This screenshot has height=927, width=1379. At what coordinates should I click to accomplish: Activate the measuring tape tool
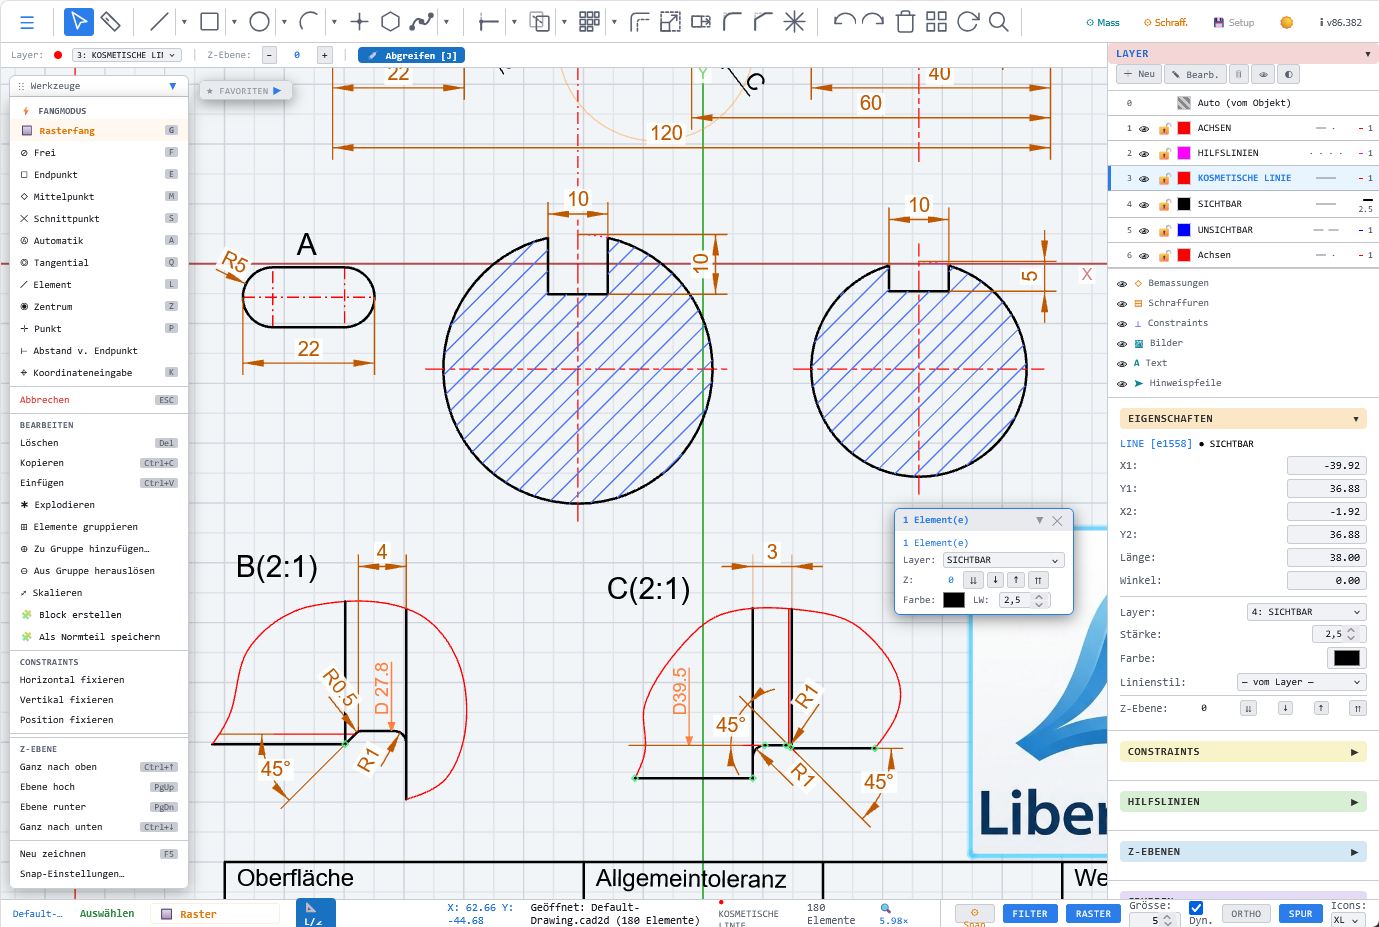111,22
